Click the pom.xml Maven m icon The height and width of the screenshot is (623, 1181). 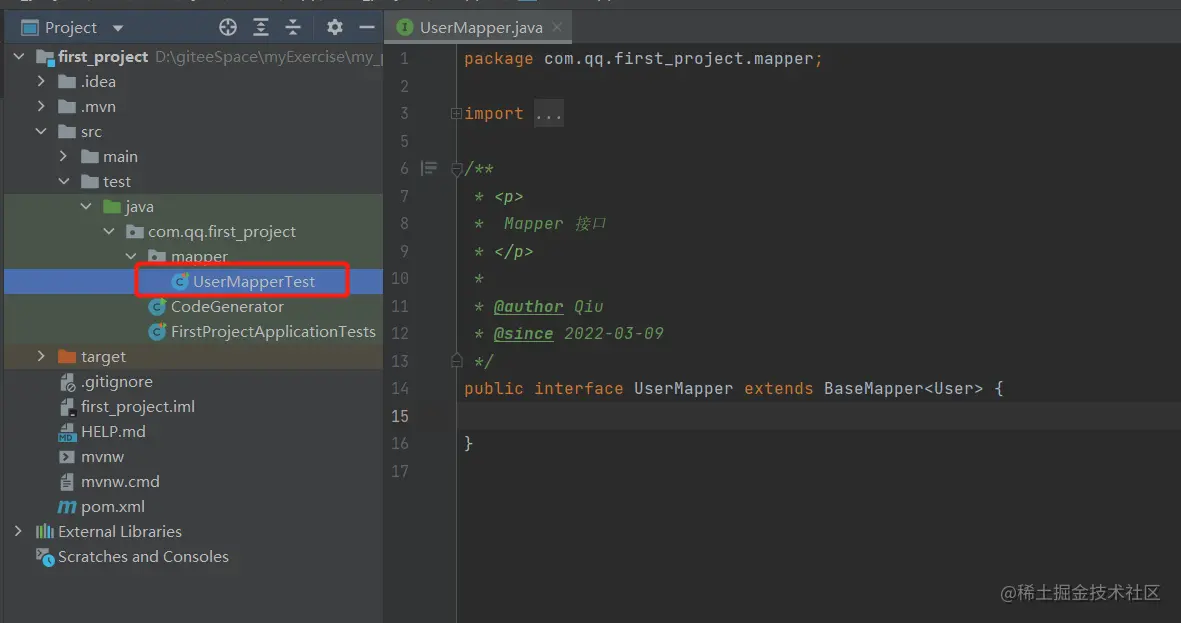67,507
